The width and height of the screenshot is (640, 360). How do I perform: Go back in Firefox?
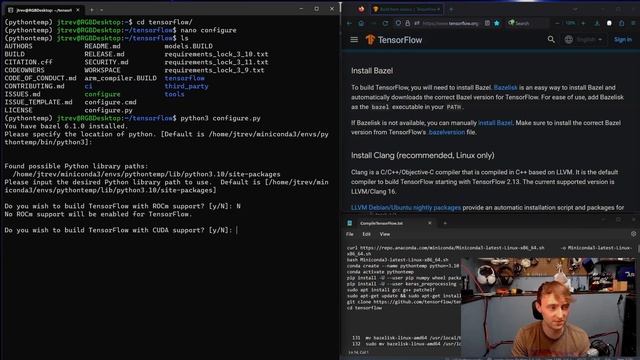(349, 23)
